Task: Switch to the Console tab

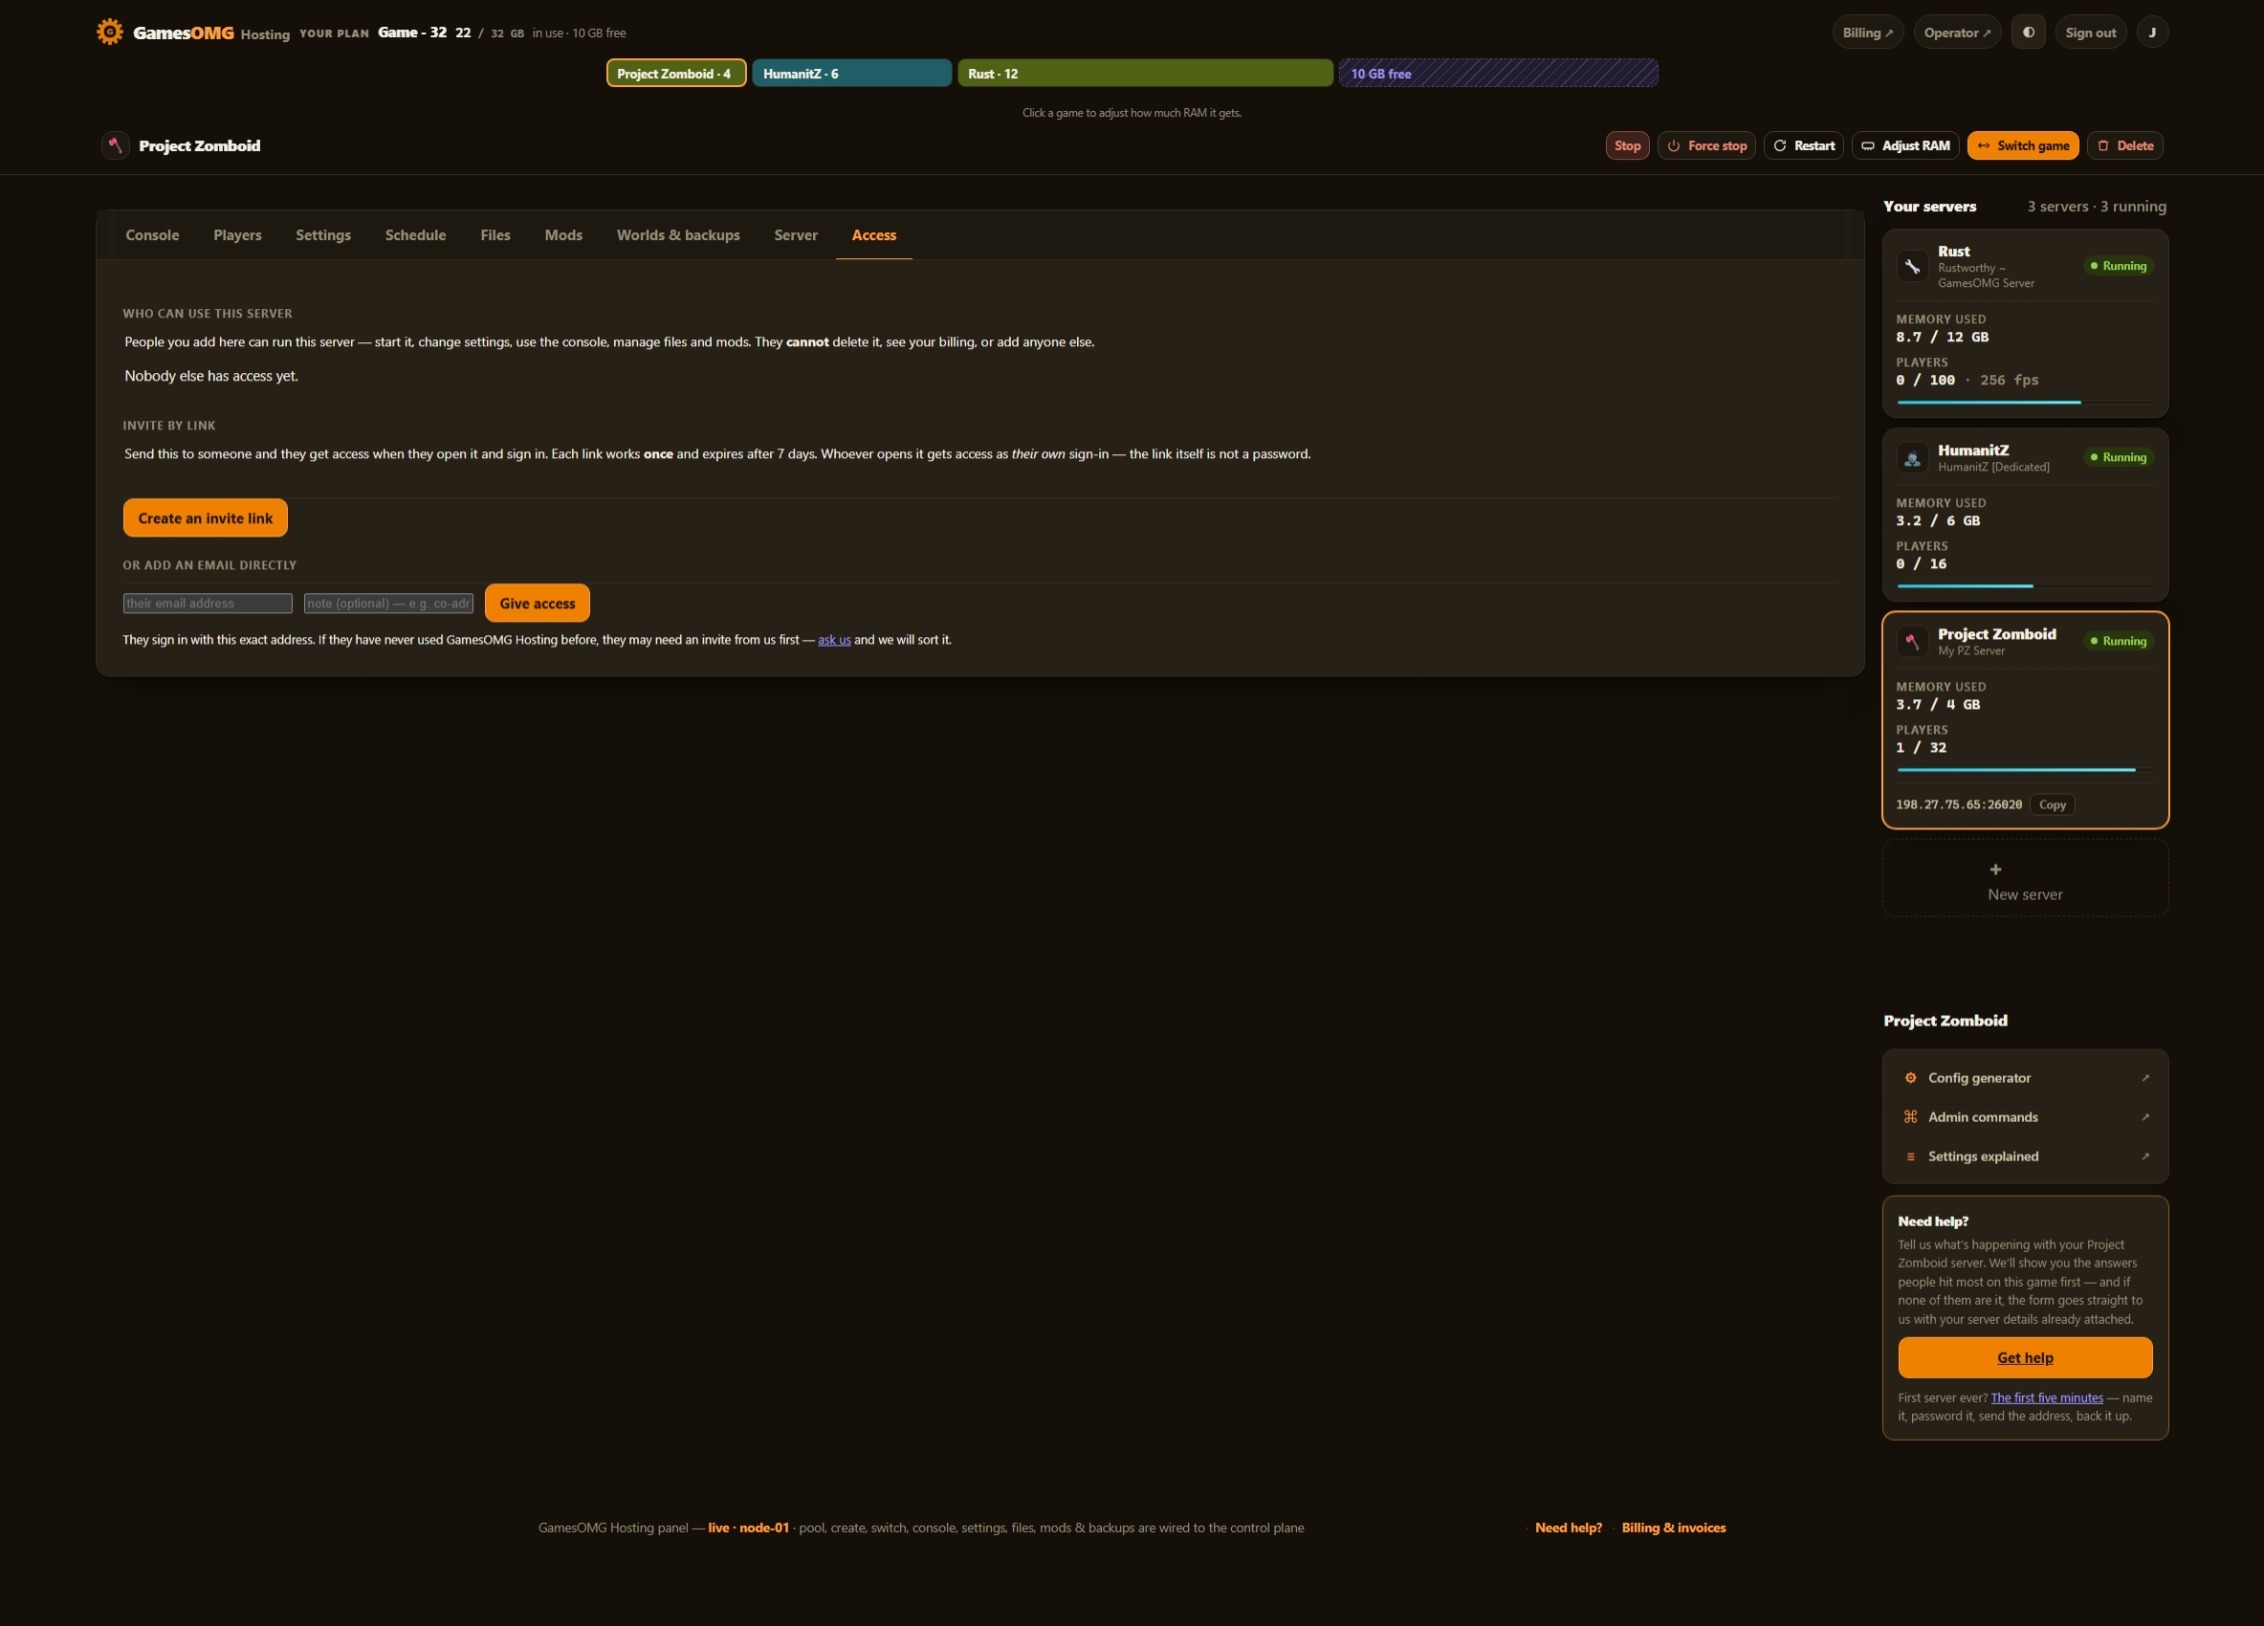Action: pyautogui.click(x=152, y=235)
